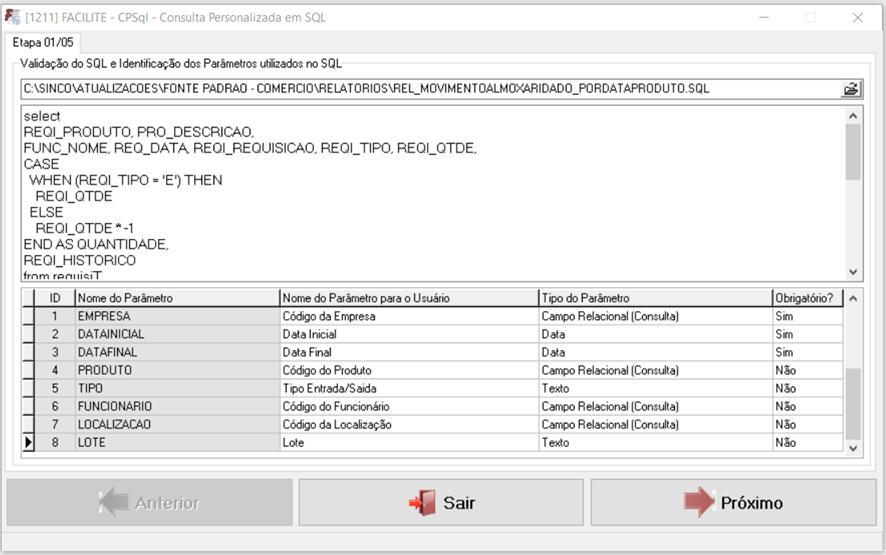This screenshot has height=555, width=886.
Task: Select the DATAFINAL parameter cell
Action: pyautogui.click(x=177, y=352)
